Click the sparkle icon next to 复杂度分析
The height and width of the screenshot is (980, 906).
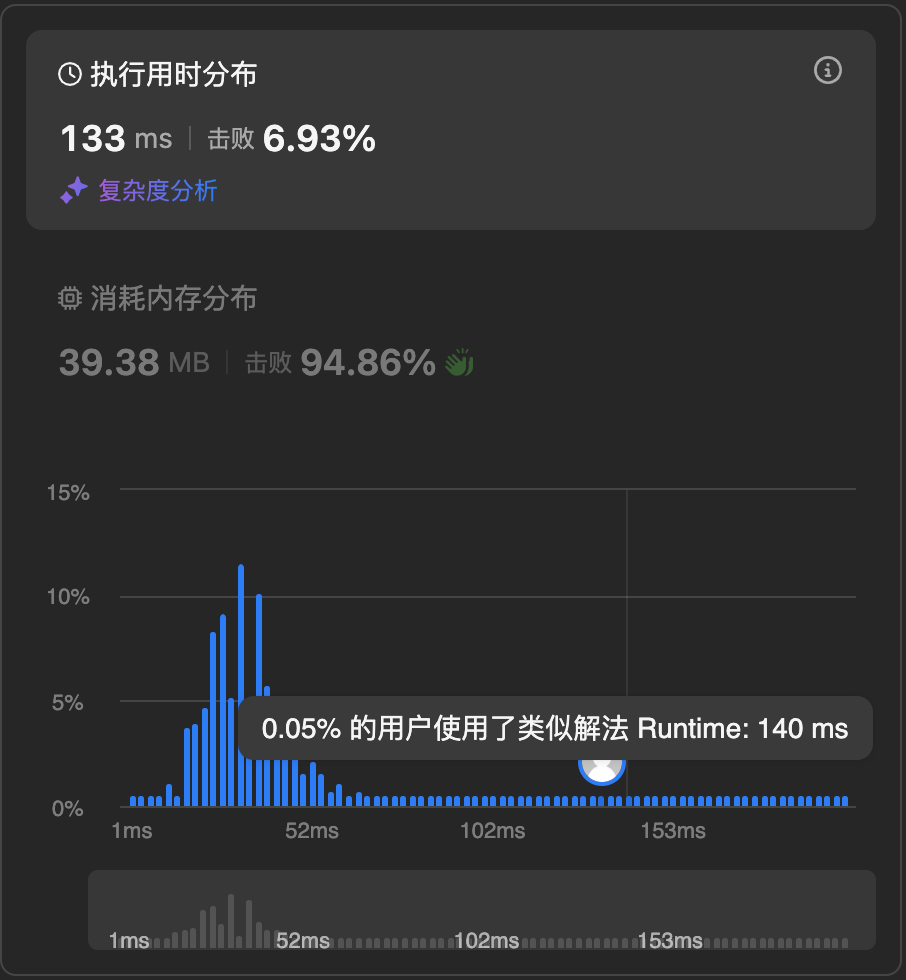pos(74,191)
